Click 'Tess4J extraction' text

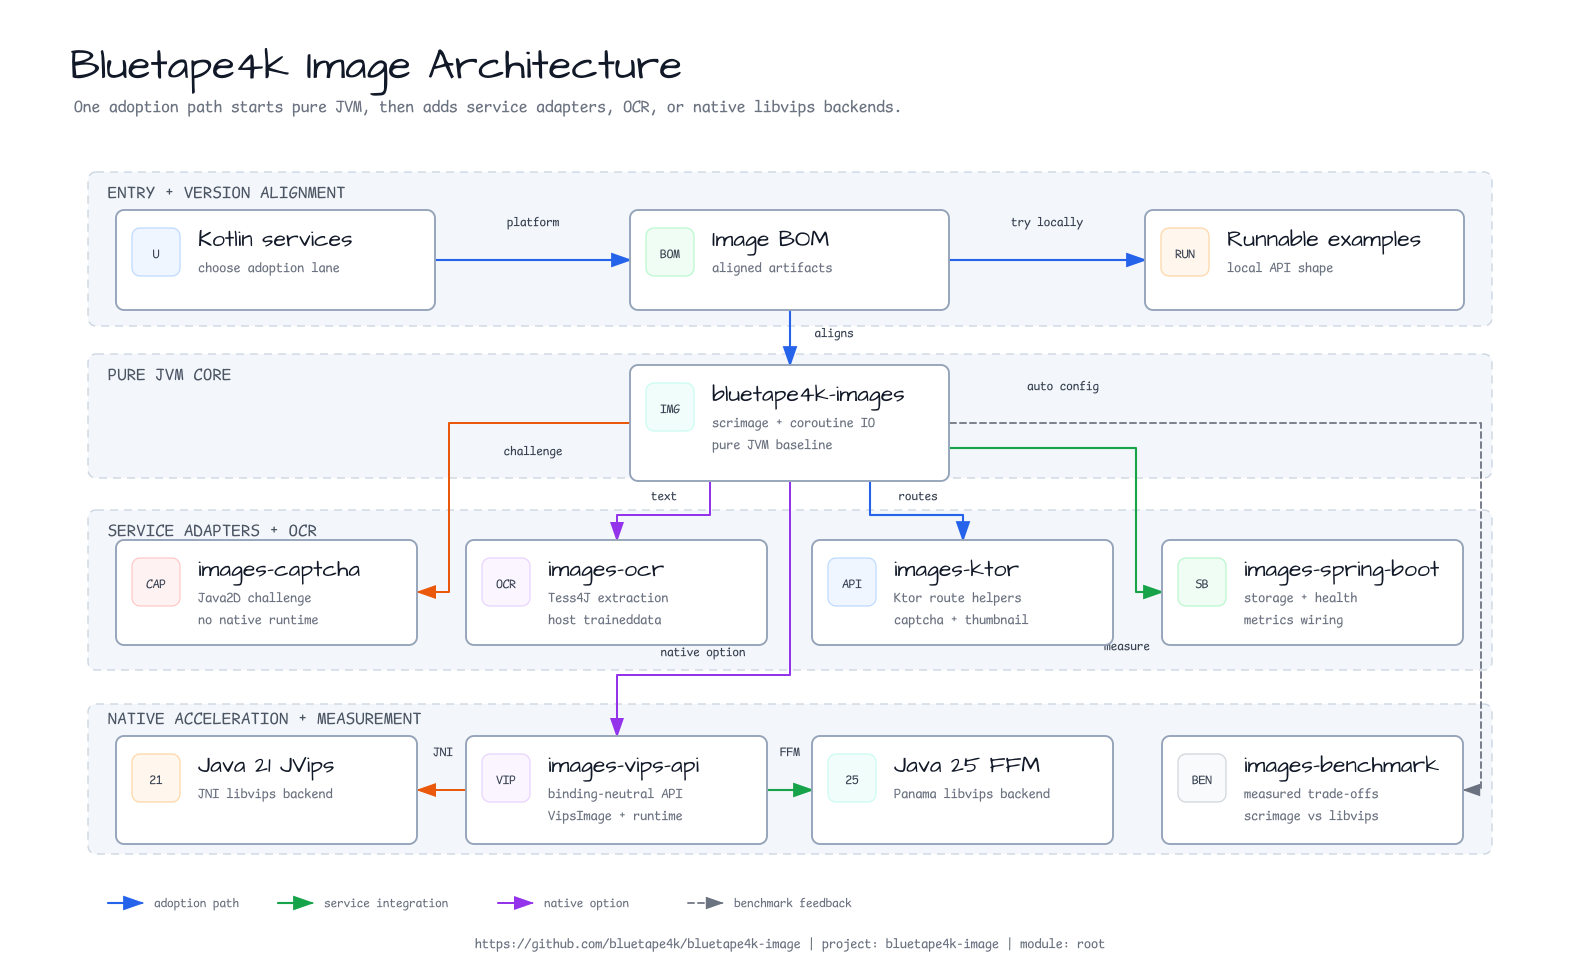click(x=608, y=598)
